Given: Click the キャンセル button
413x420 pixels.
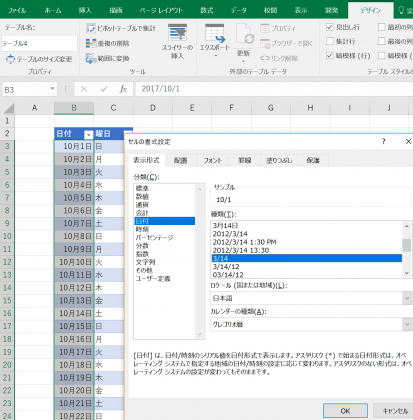Looking at the screenshot, I should (x=394, y=411).
